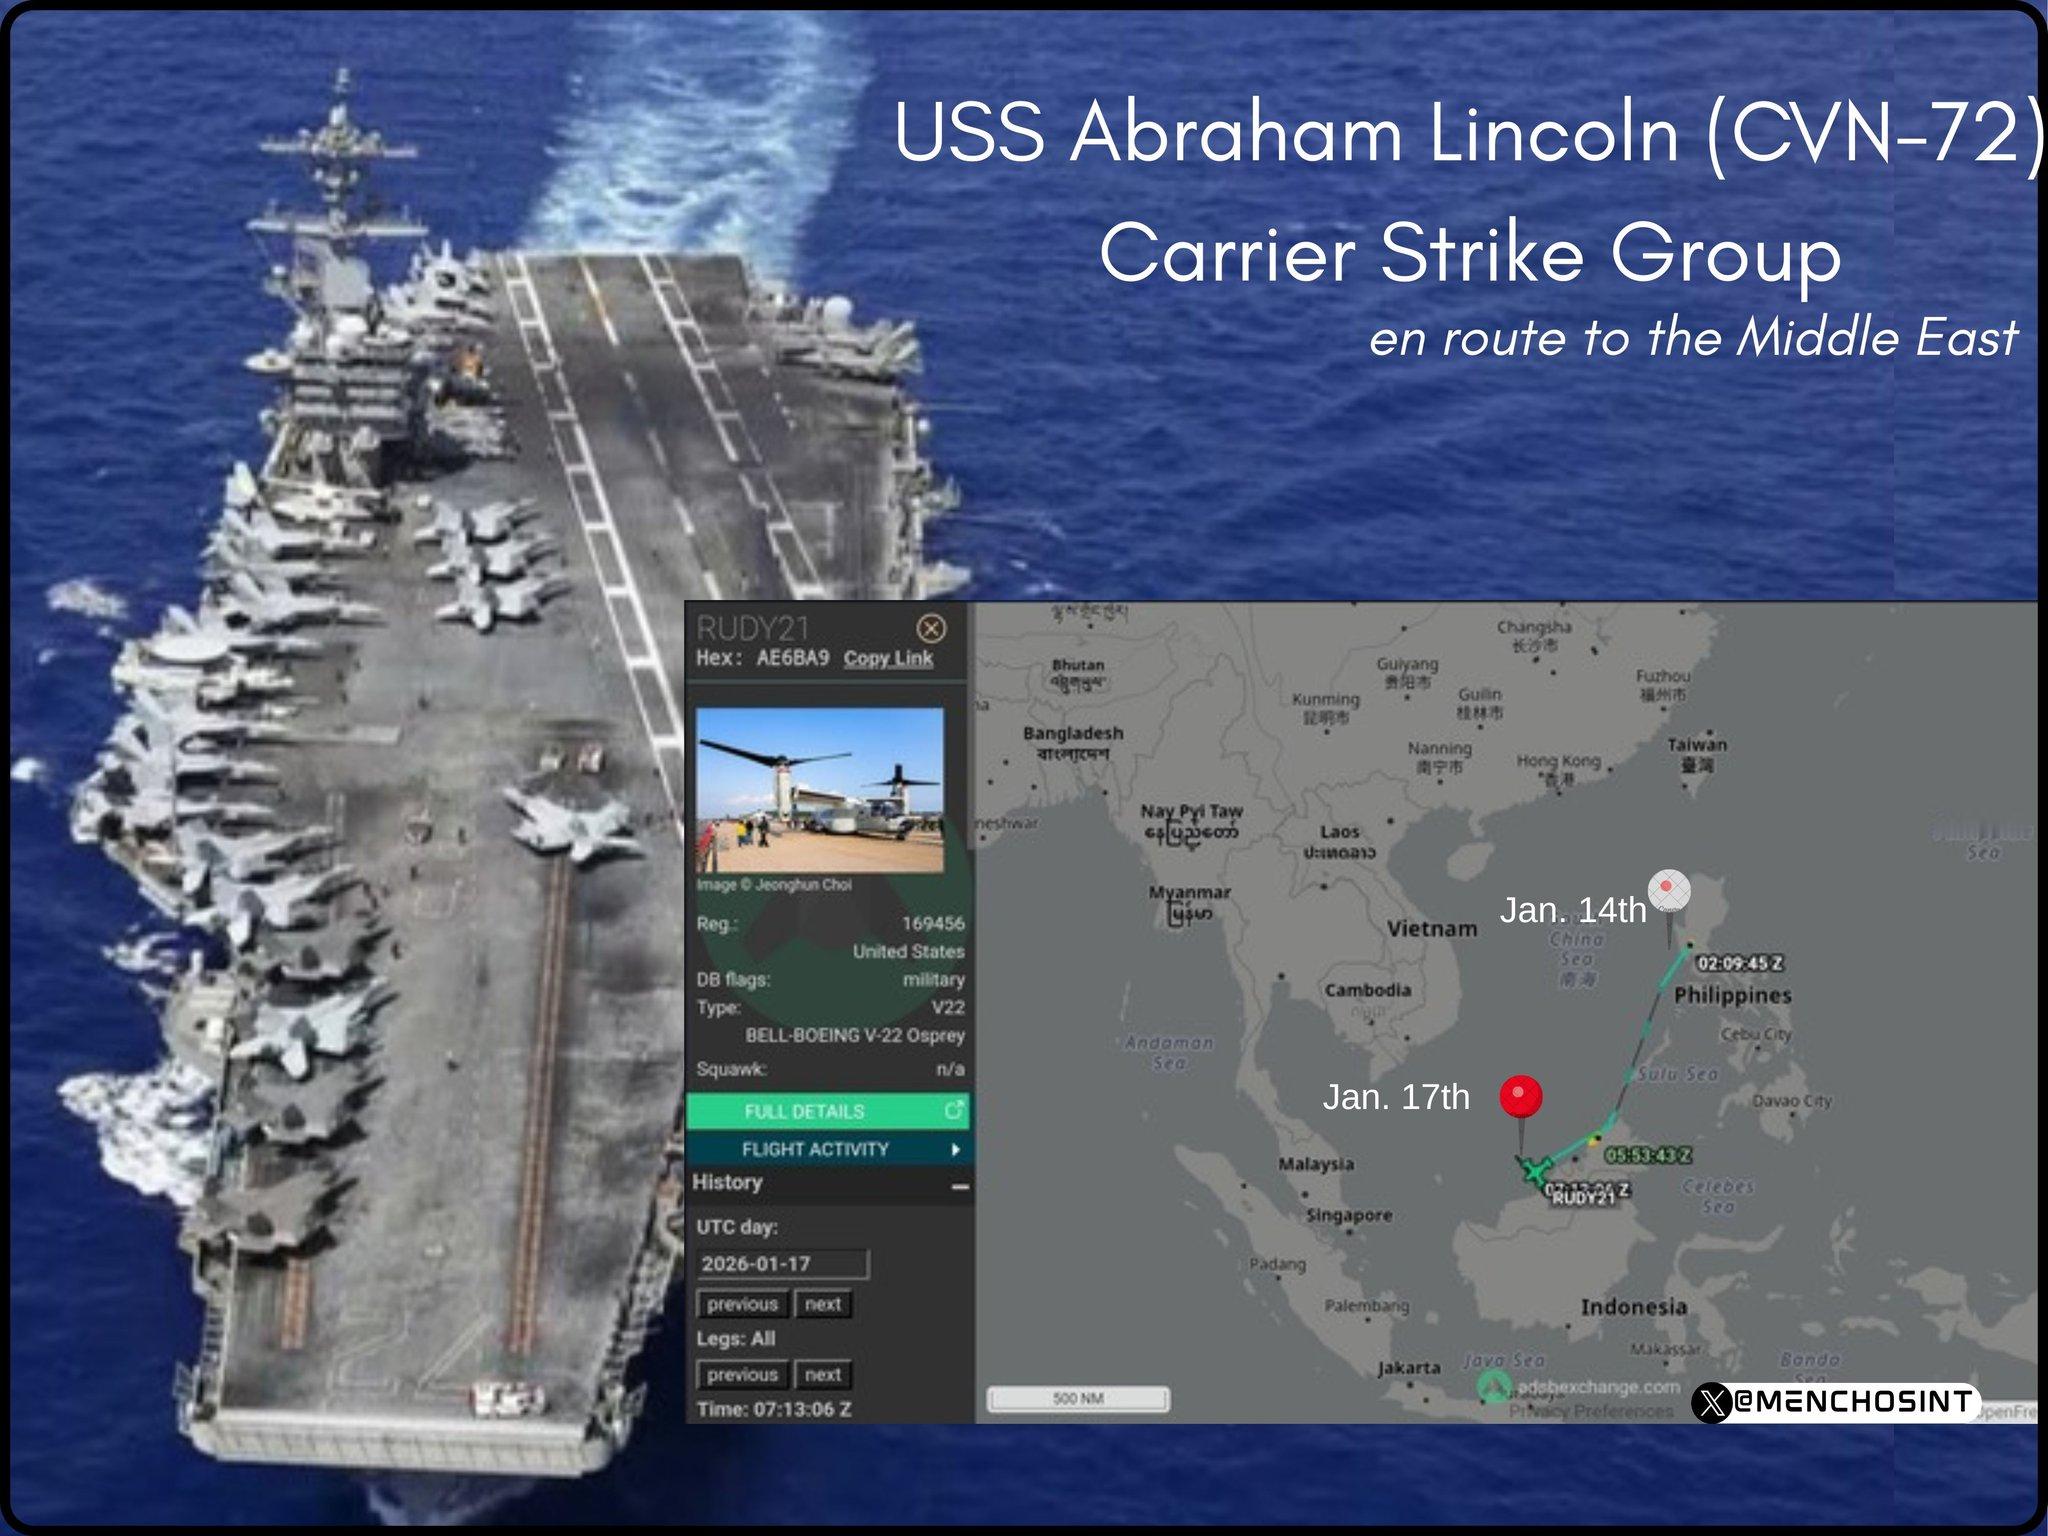Image resolution: width=2048 pixels, height=1536 pixels.
Task: Close the RUDY21 aircraft info panel
Action: click(x=930, y=628)
